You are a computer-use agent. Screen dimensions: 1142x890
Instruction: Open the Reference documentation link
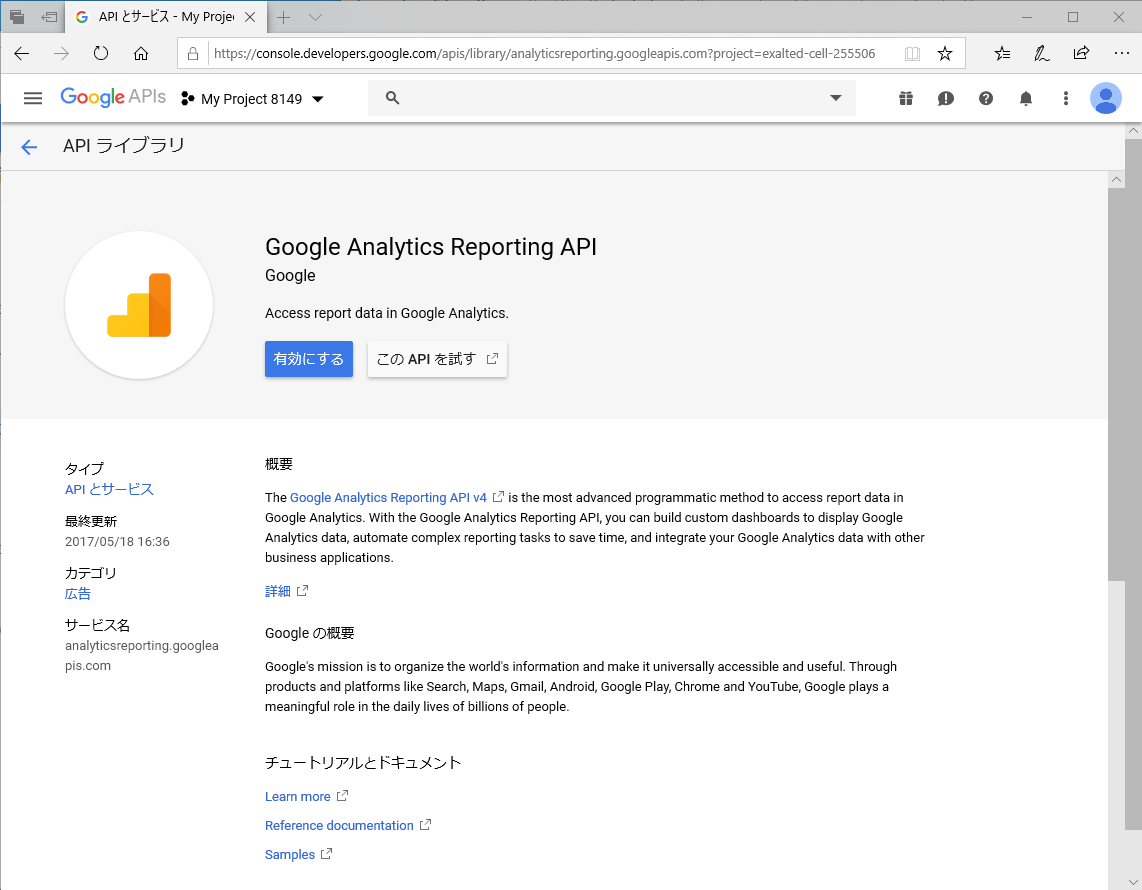[x=339, y=825]
